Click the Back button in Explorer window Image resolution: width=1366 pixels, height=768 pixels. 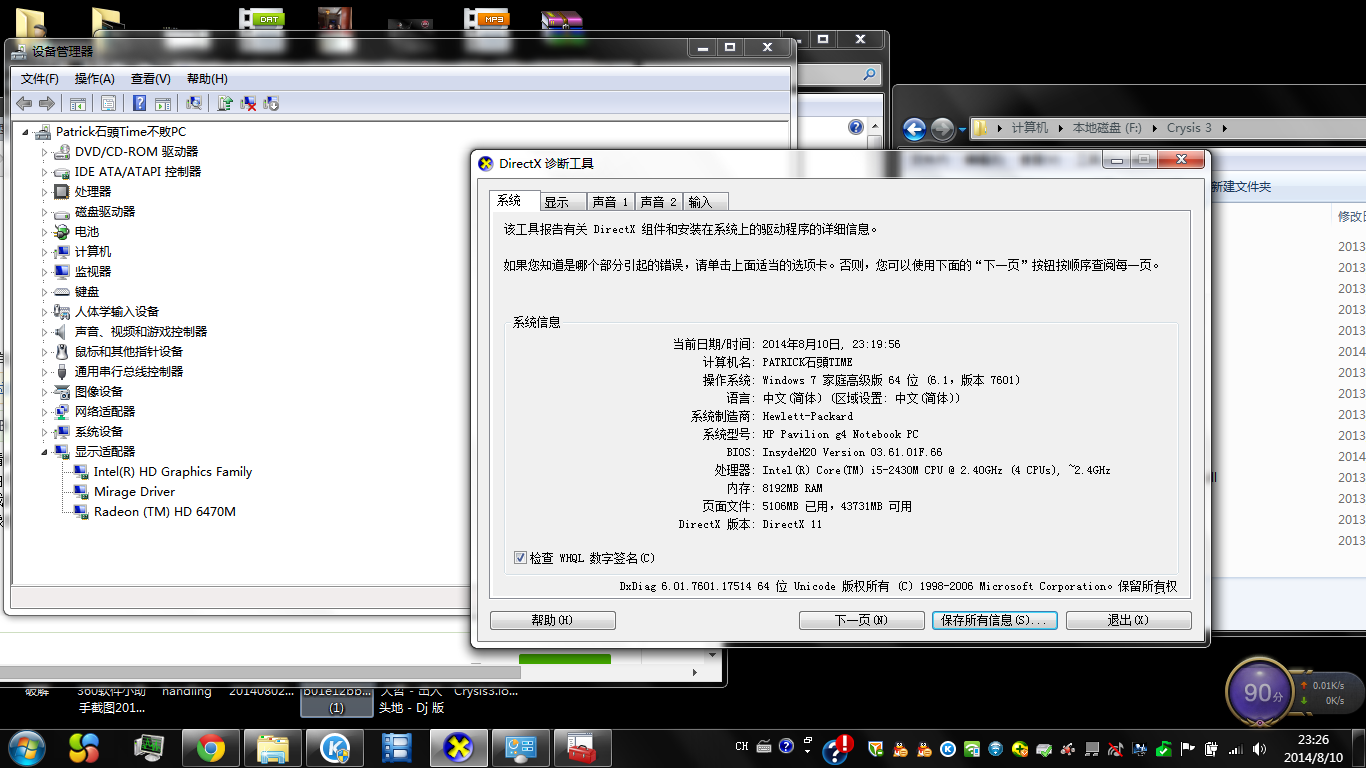(x=914, y=129)
